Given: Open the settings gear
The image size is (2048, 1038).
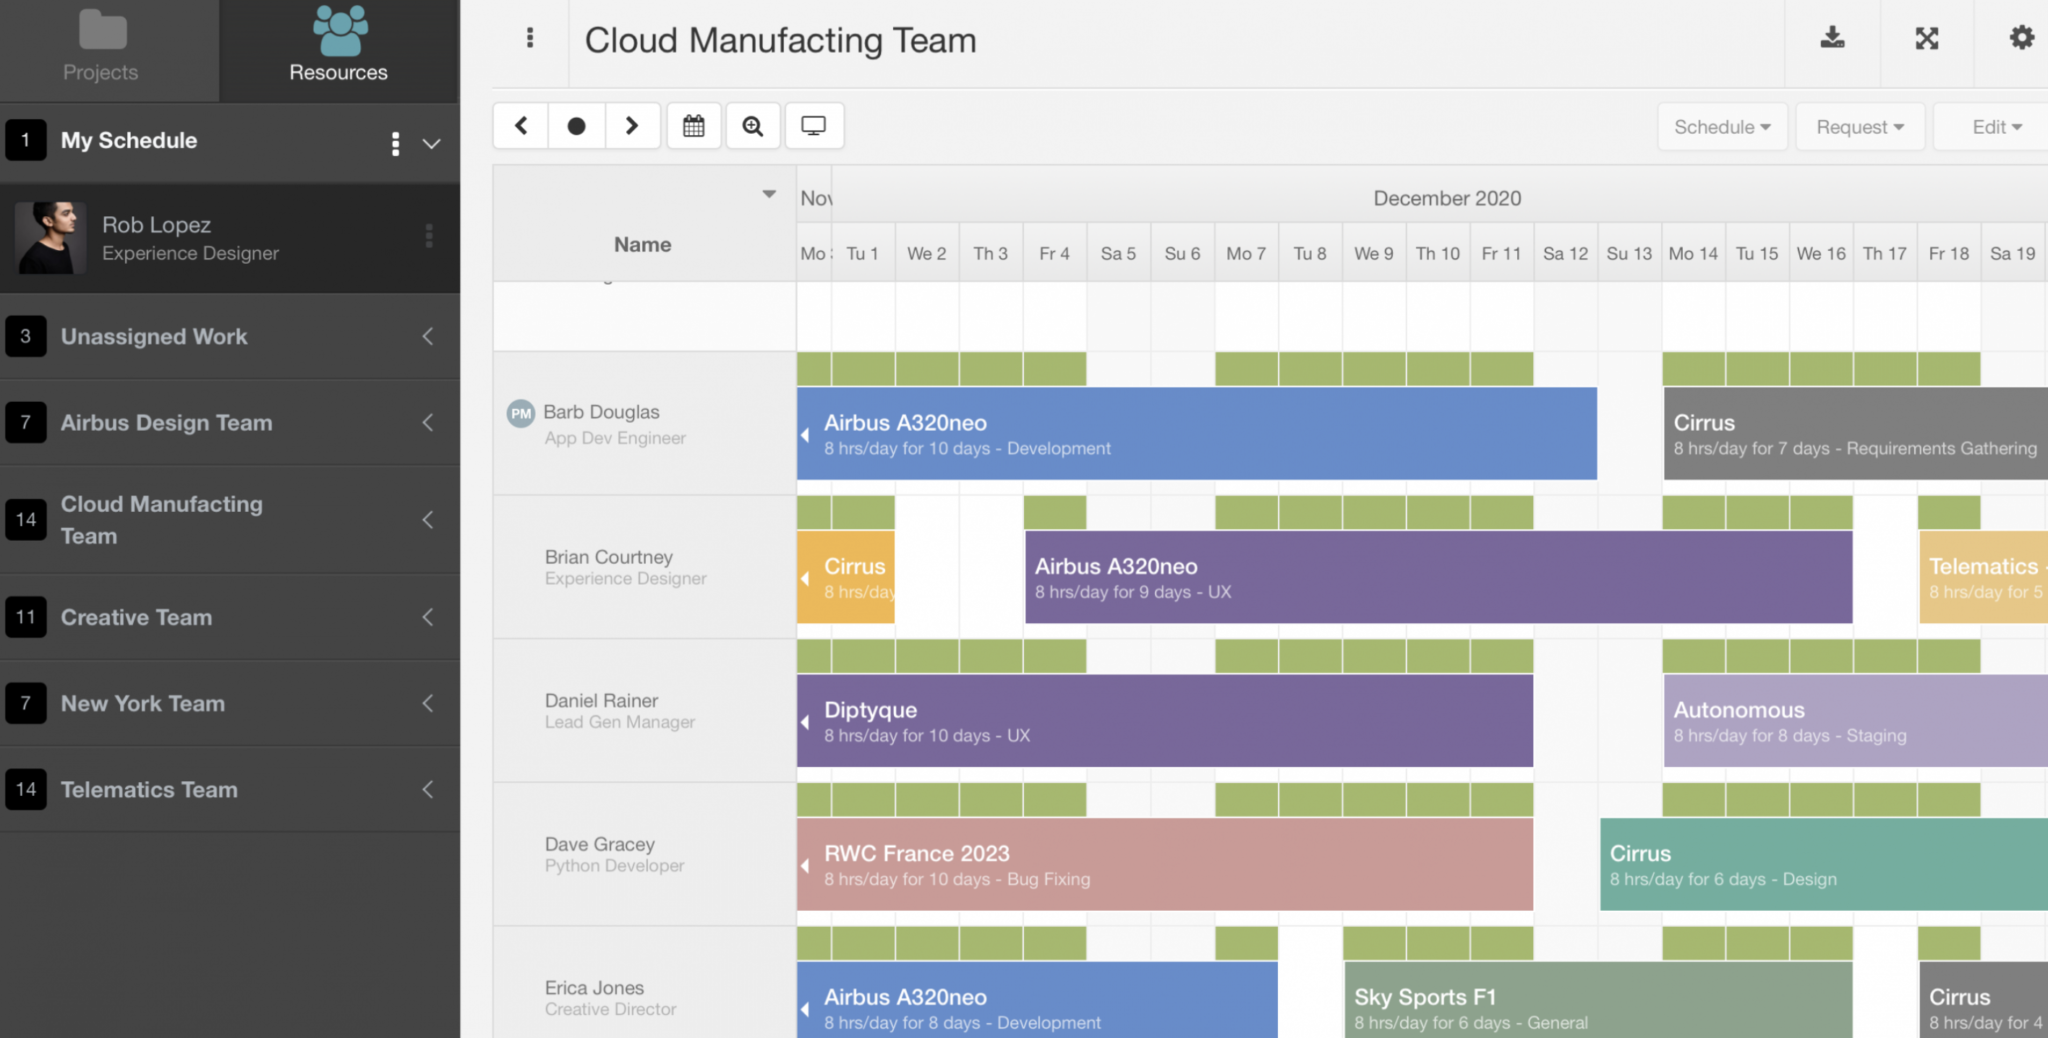Looking at the screenshot, I should coord(2022,38).
